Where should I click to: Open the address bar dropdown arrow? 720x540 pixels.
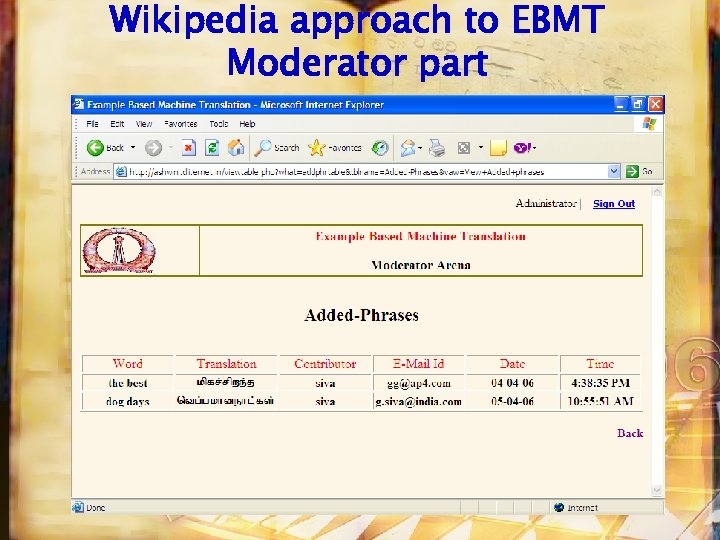point(614,172)
